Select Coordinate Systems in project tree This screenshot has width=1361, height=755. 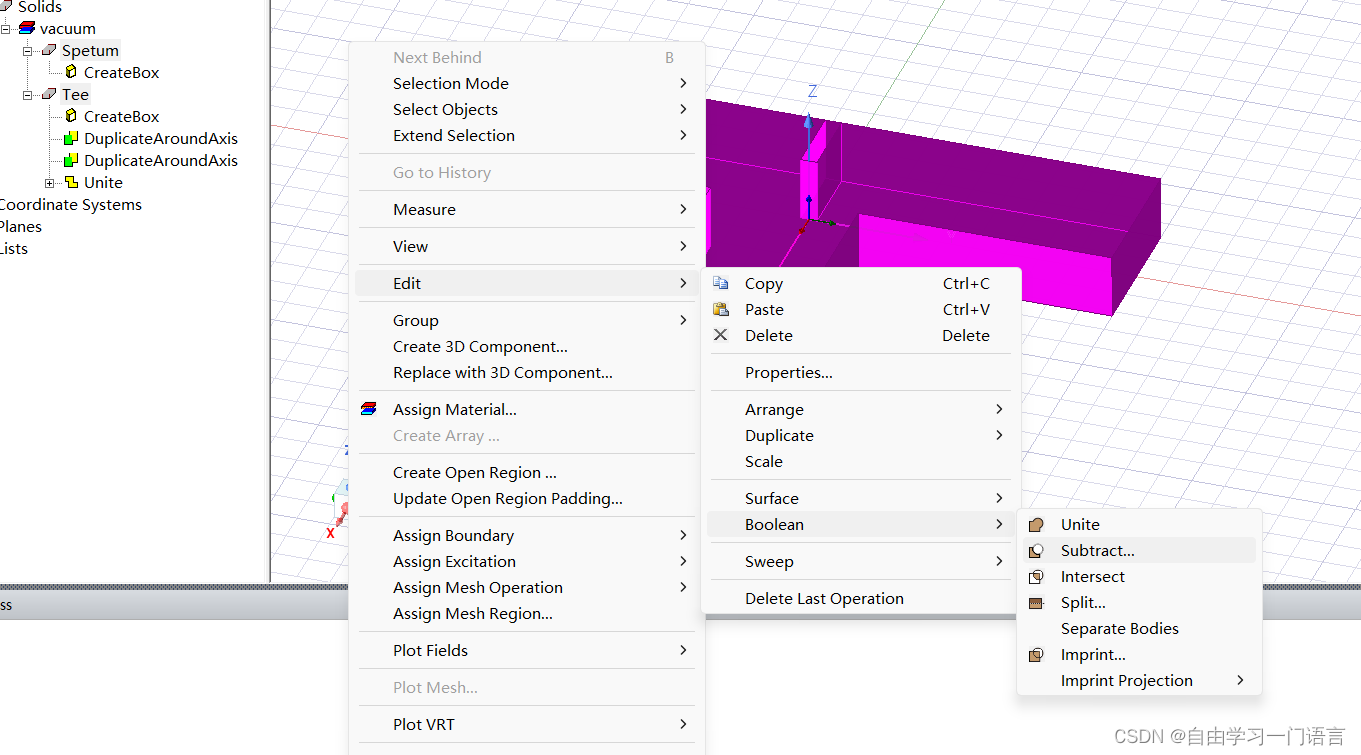tap(69, 204)
